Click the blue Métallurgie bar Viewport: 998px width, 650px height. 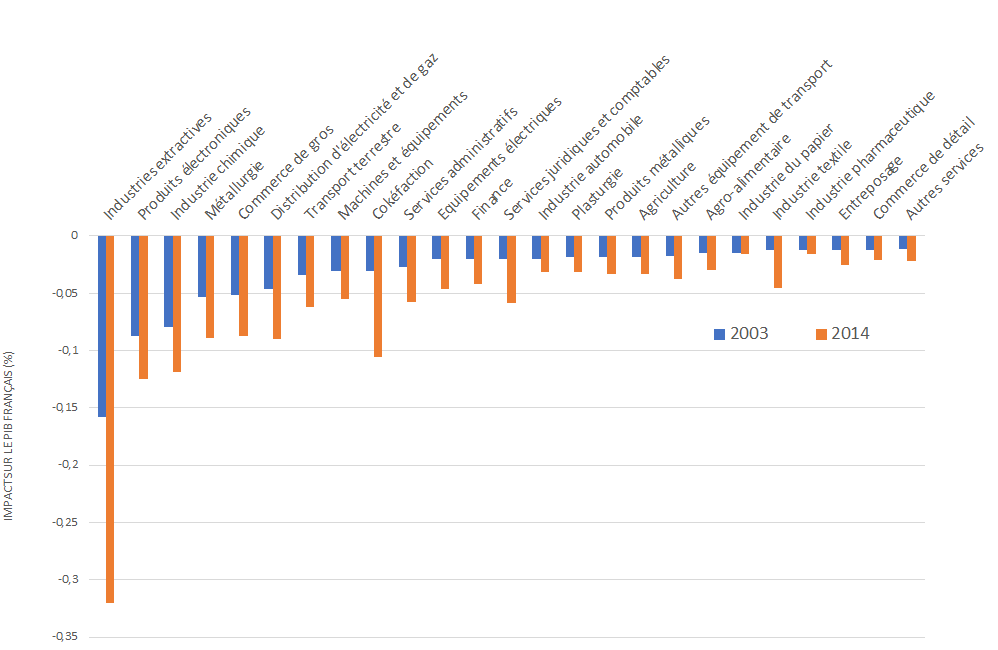pyautogui.click(x=202, y=267)
